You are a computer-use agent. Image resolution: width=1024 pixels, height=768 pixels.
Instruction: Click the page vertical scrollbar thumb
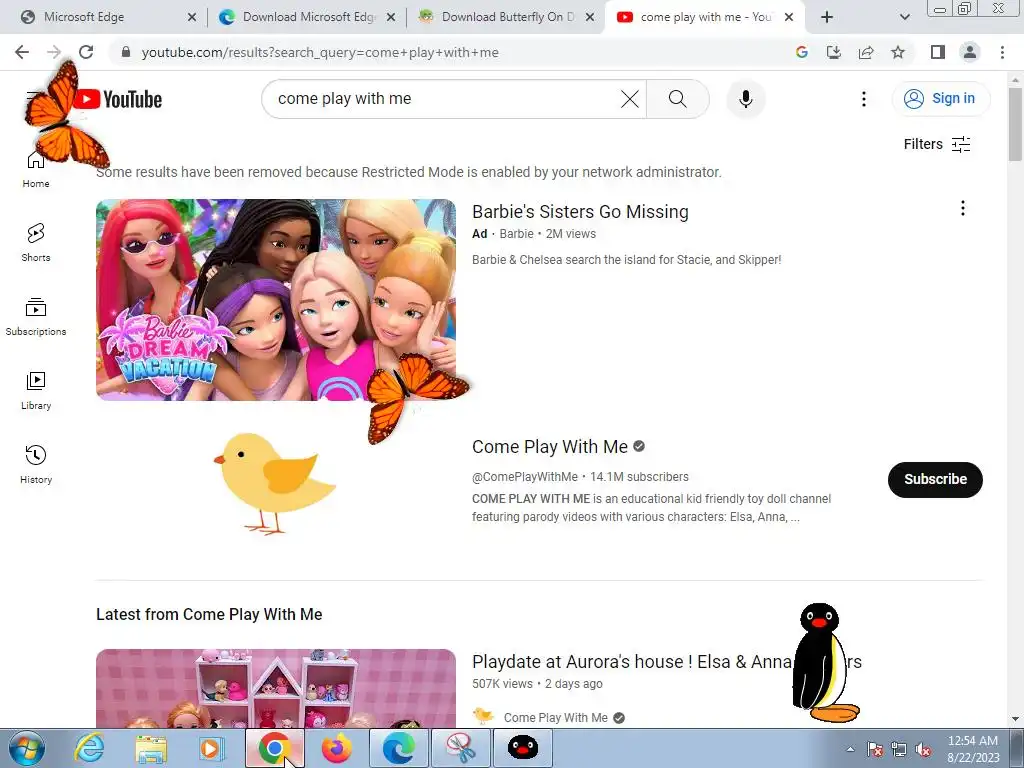click(1015, 124)
